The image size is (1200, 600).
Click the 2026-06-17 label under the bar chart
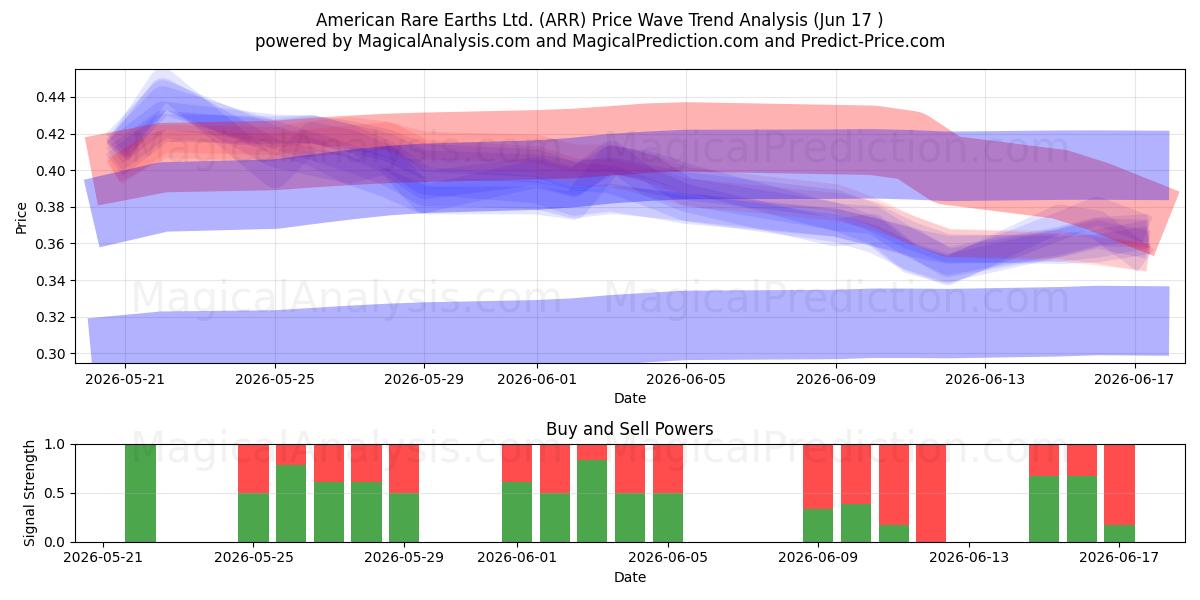tap(1119, 558)
